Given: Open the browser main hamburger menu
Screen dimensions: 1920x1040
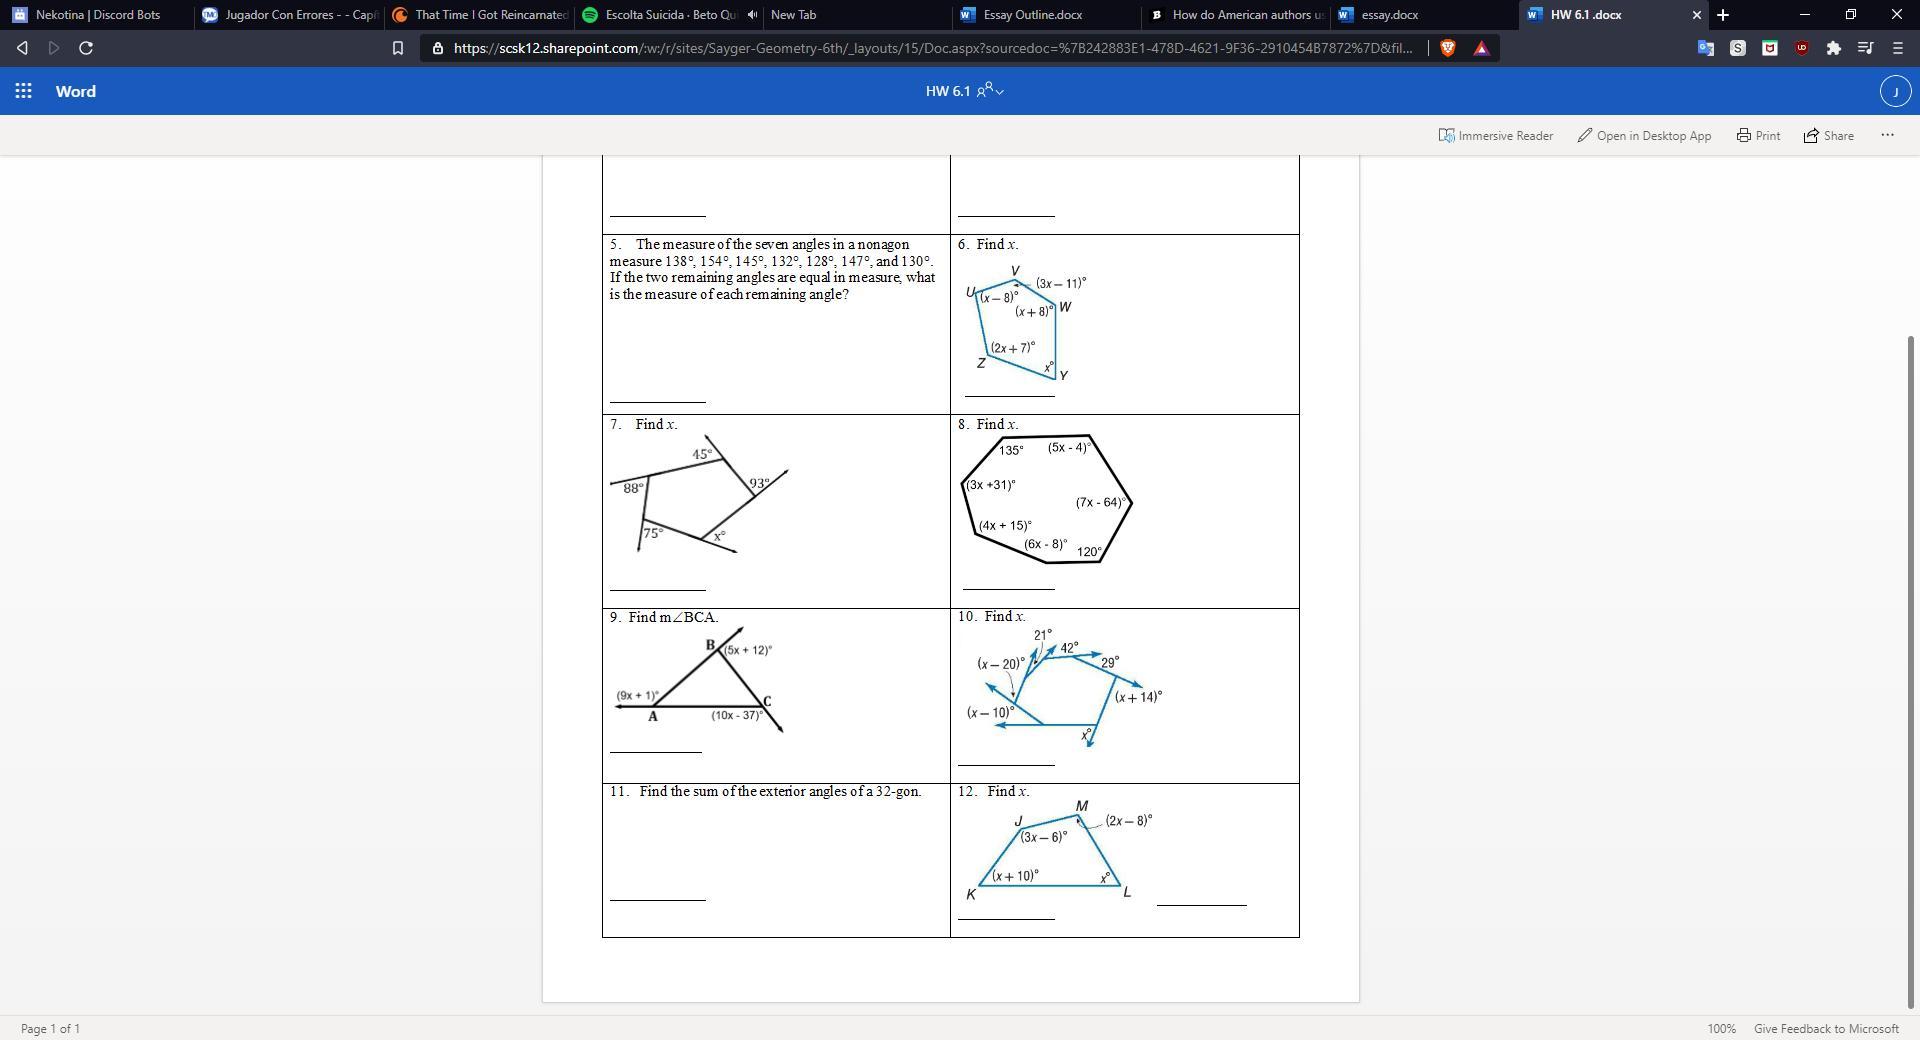Looking at the screenshot, I should coord(1898,48).
